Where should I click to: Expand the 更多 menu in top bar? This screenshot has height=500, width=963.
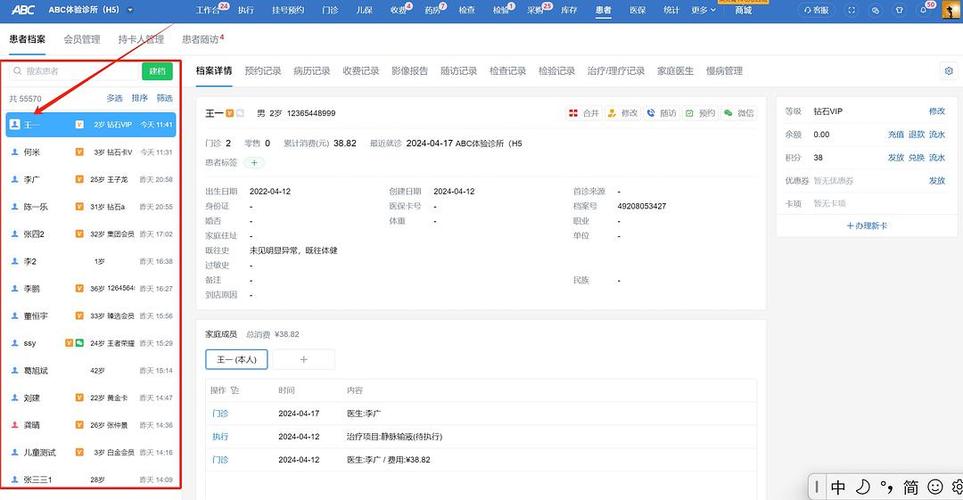703,10
